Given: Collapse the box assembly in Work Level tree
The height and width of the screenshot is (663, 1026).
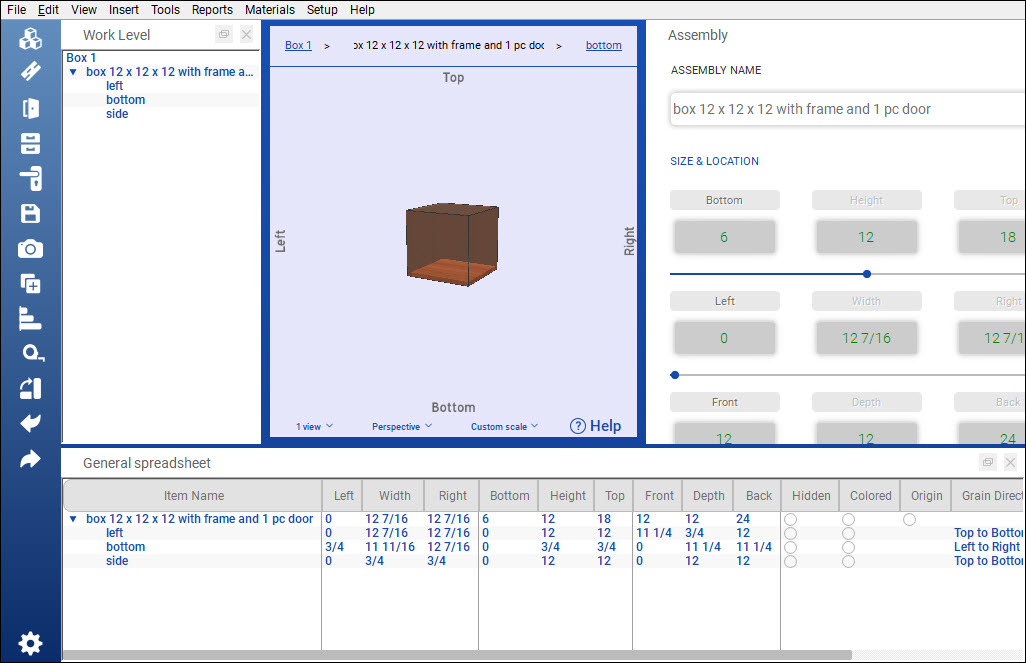Looking at the screenshot, I should 73,72.
